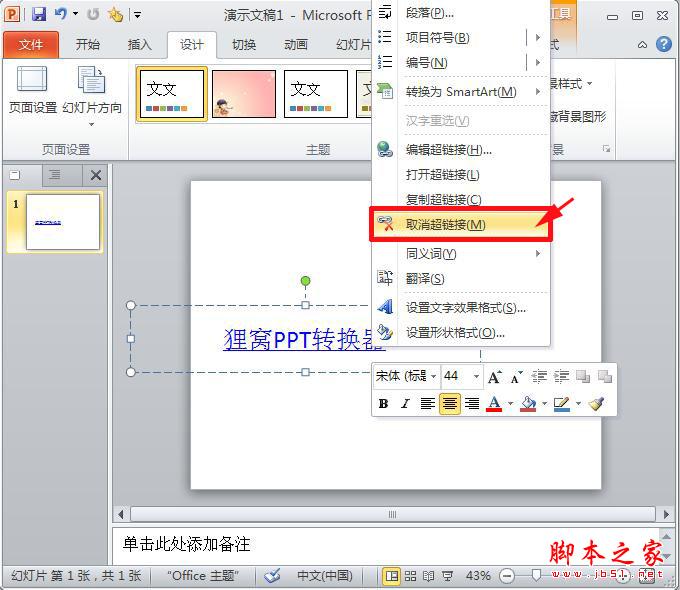Image resolution: width=680 pixels, height=590 pixels.
Task: Click the Shape Outline pen icon
Action: 562,404
